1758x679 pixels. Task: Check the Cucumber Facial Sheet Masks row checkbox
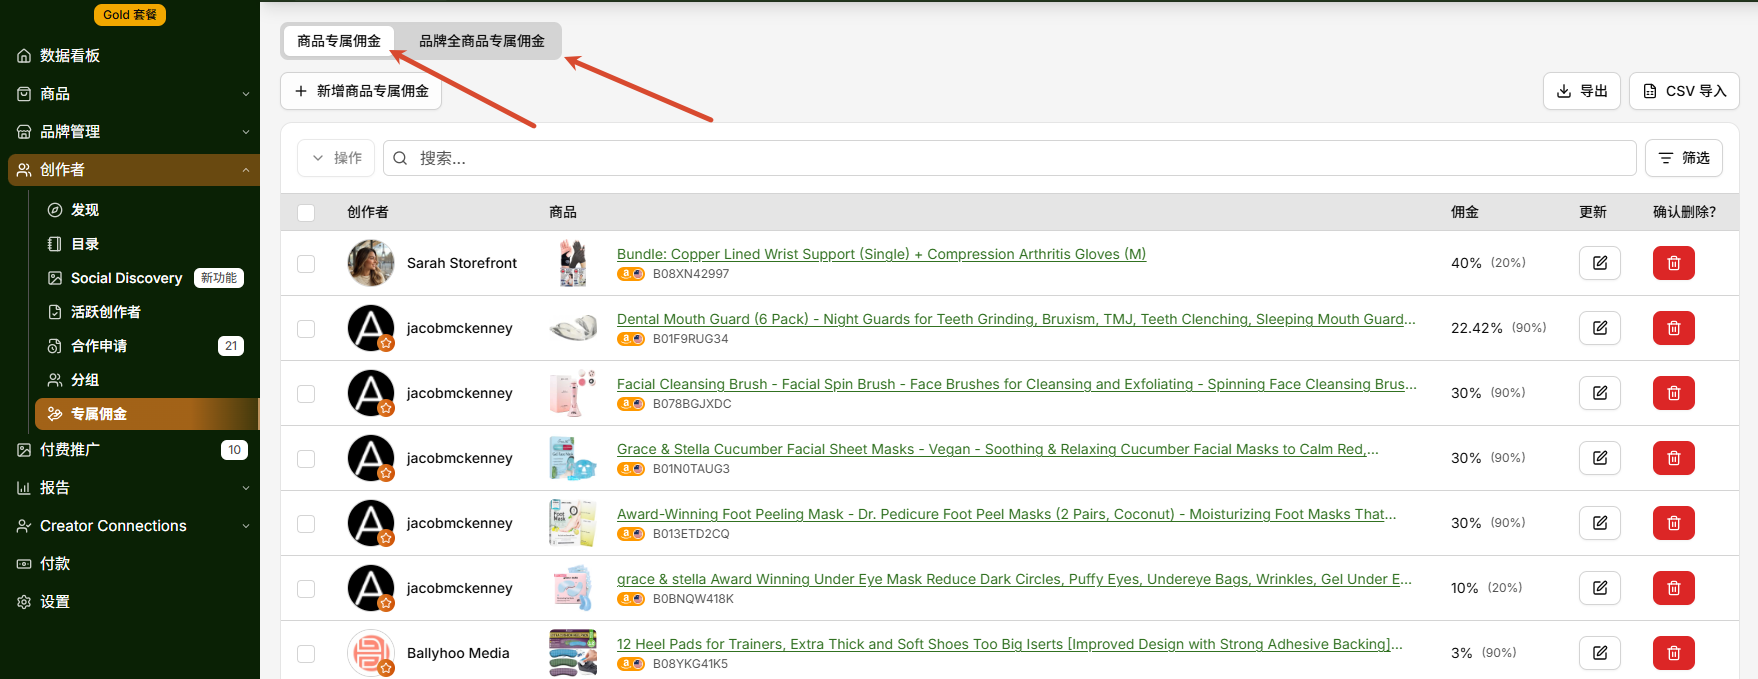[x=306, y=458]
